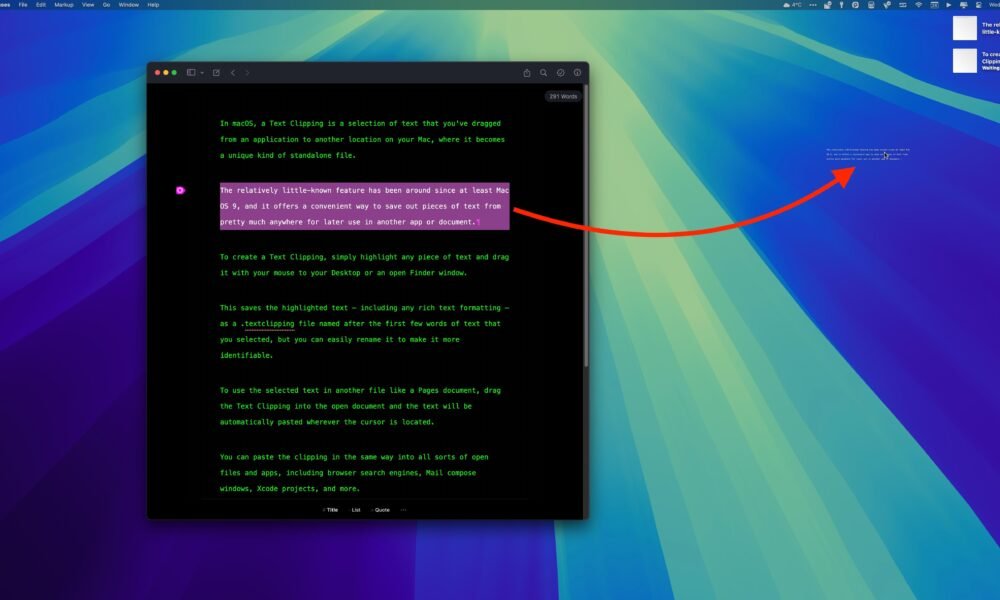Show the info inspector icon
The image size is (1000, 600).
tap(577, 73)
